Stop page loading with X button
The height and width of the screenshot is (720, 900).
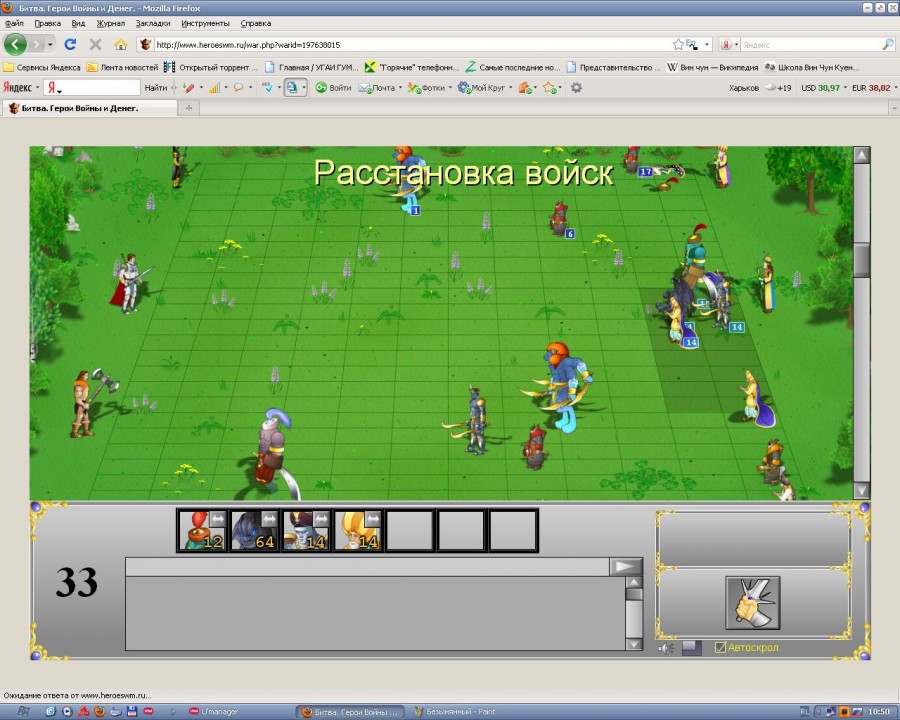(95, 44)
